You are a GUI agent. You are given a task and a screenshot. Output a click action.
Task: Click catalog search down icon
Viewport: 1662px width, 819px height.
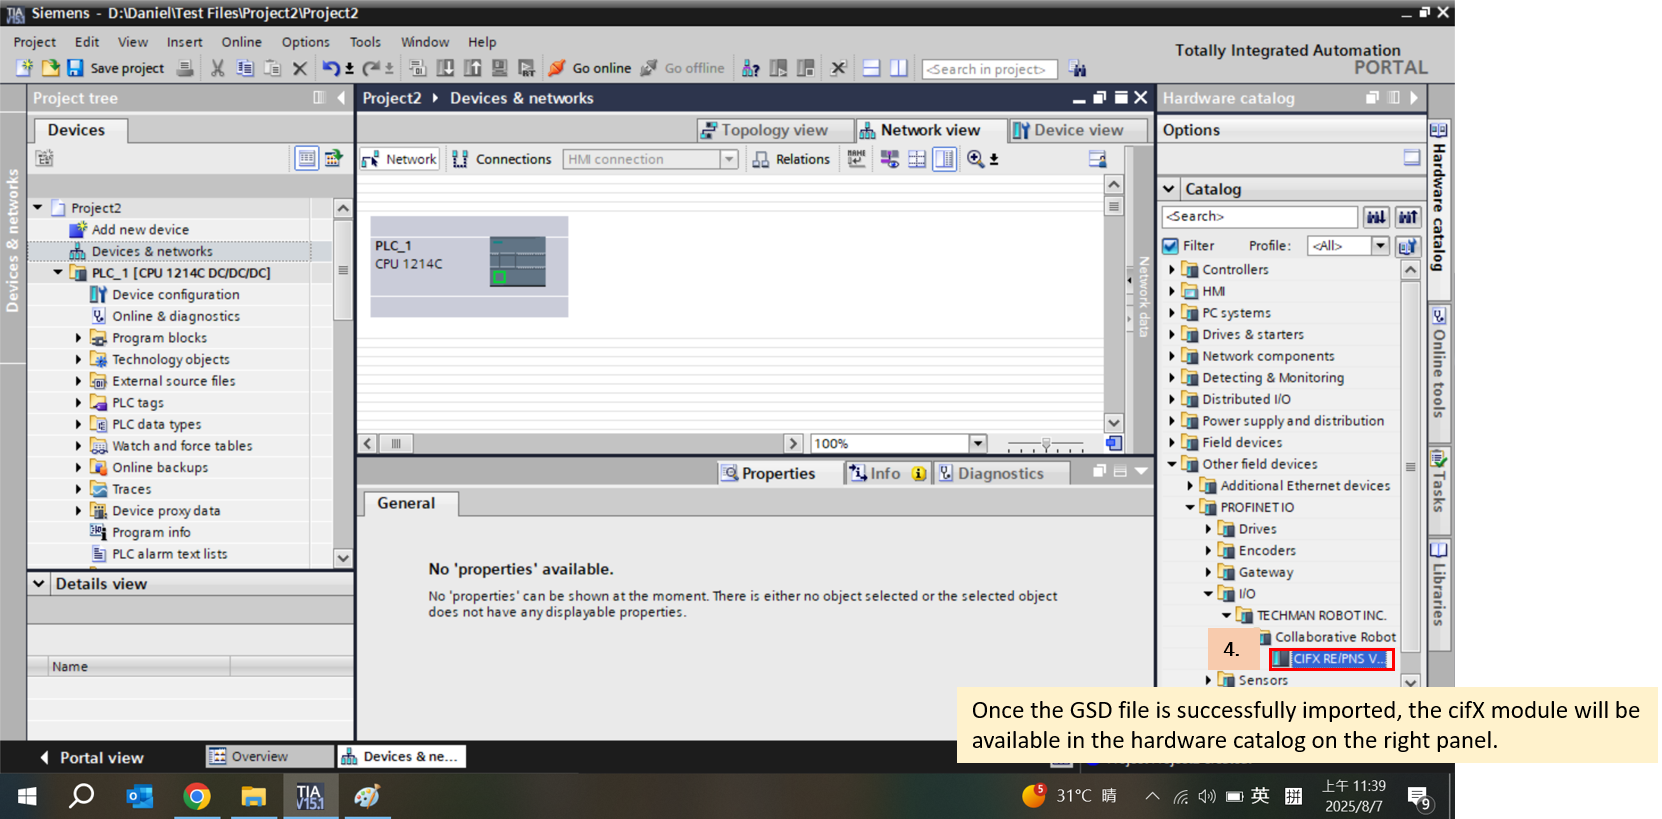coord(1376,217)
